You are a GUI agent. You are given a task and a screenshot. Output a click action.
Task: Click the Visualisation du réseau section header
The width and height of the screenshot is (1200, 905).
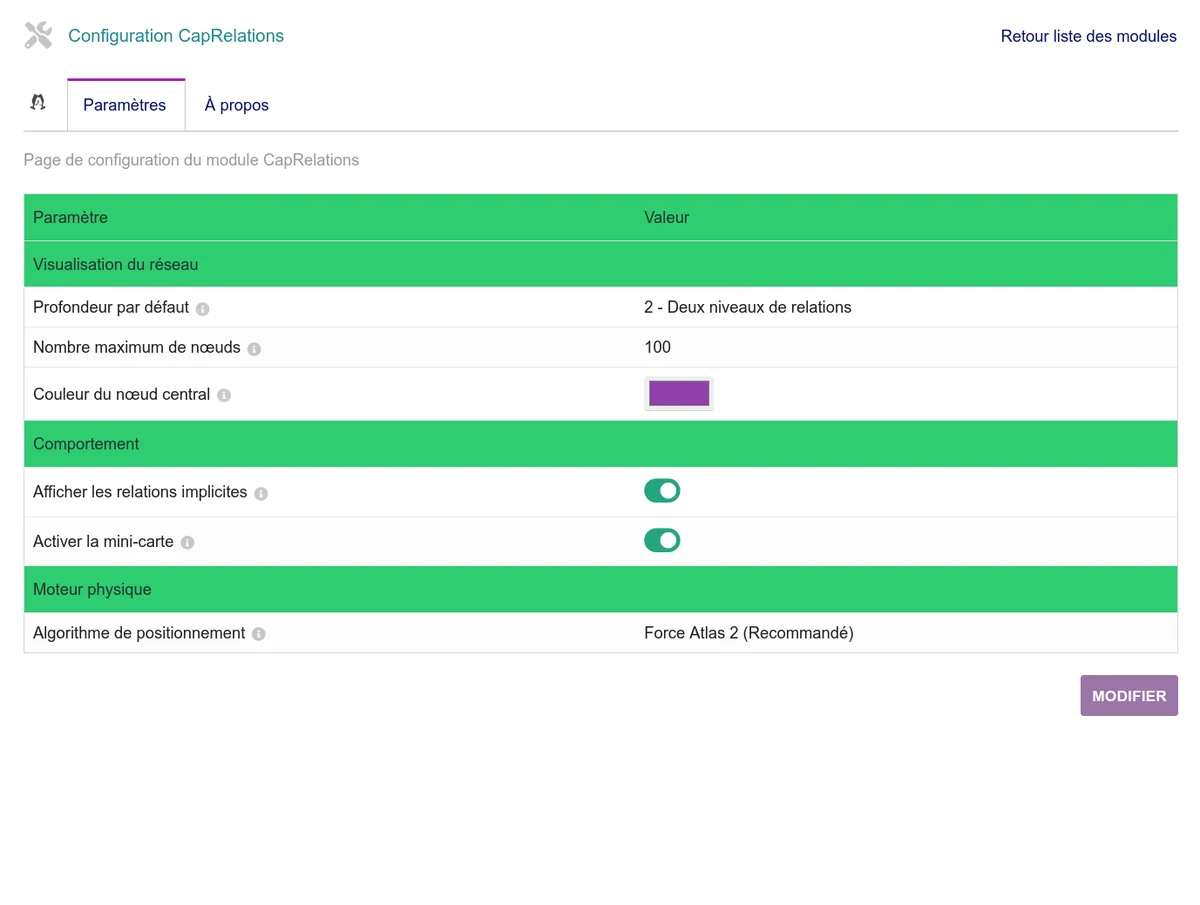click(601, 264)
